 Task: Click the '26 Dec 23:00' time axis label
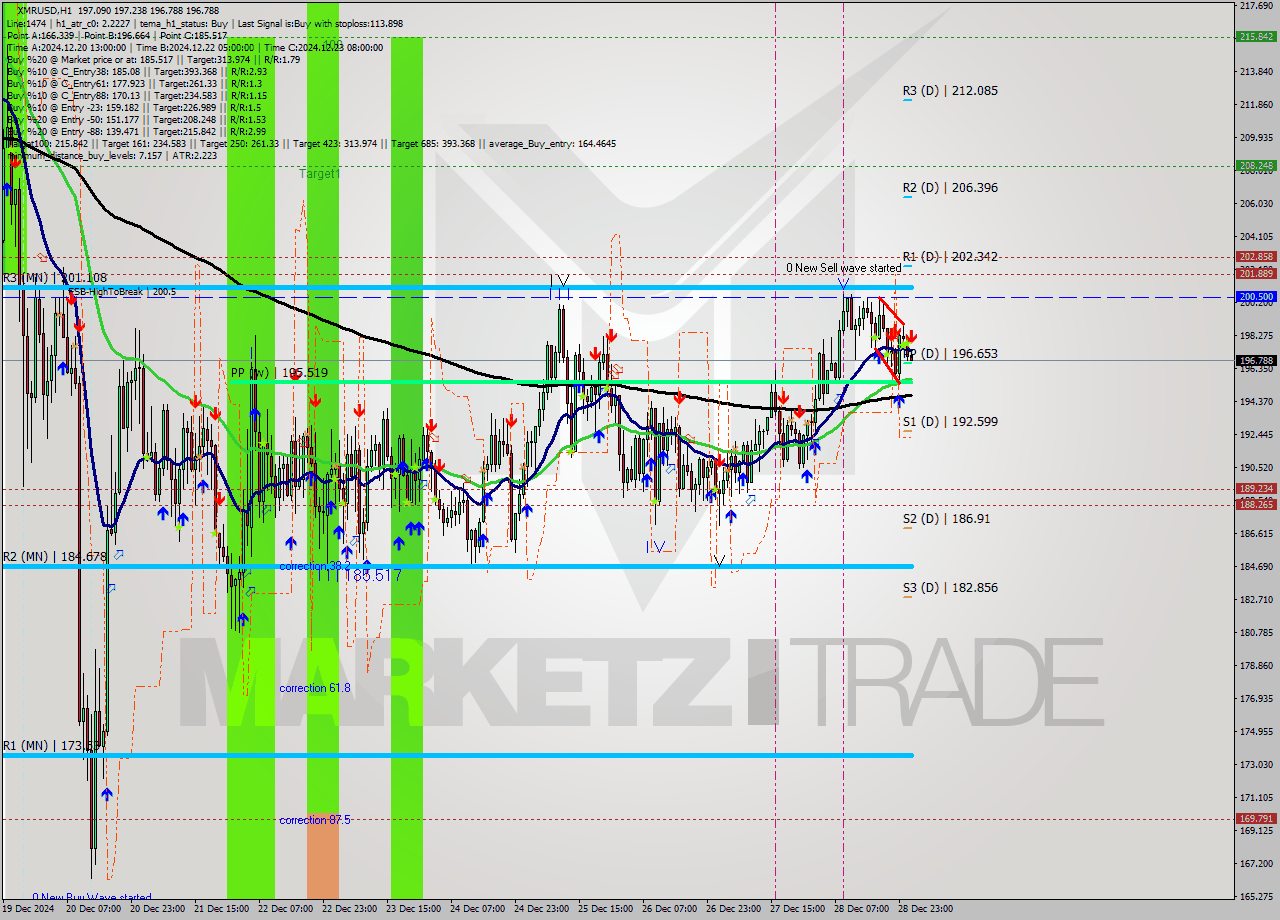click(x=732, y=909)
